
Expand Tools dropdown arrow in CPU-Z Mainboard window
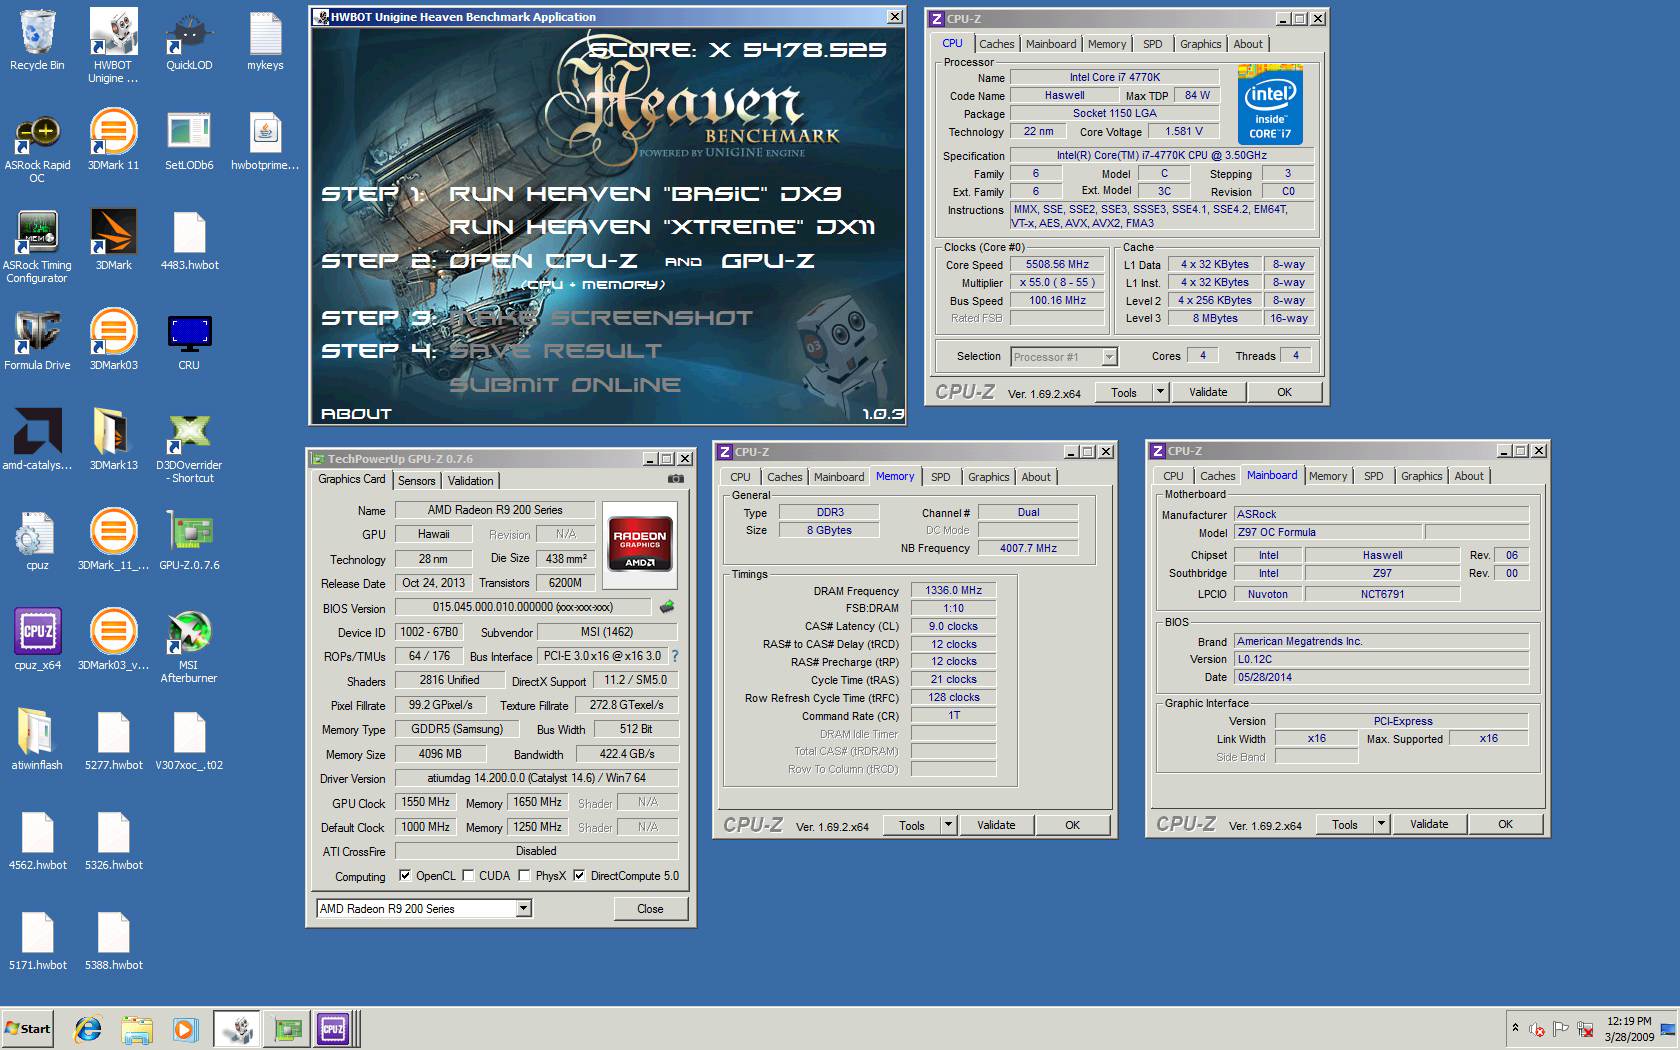1382,824
